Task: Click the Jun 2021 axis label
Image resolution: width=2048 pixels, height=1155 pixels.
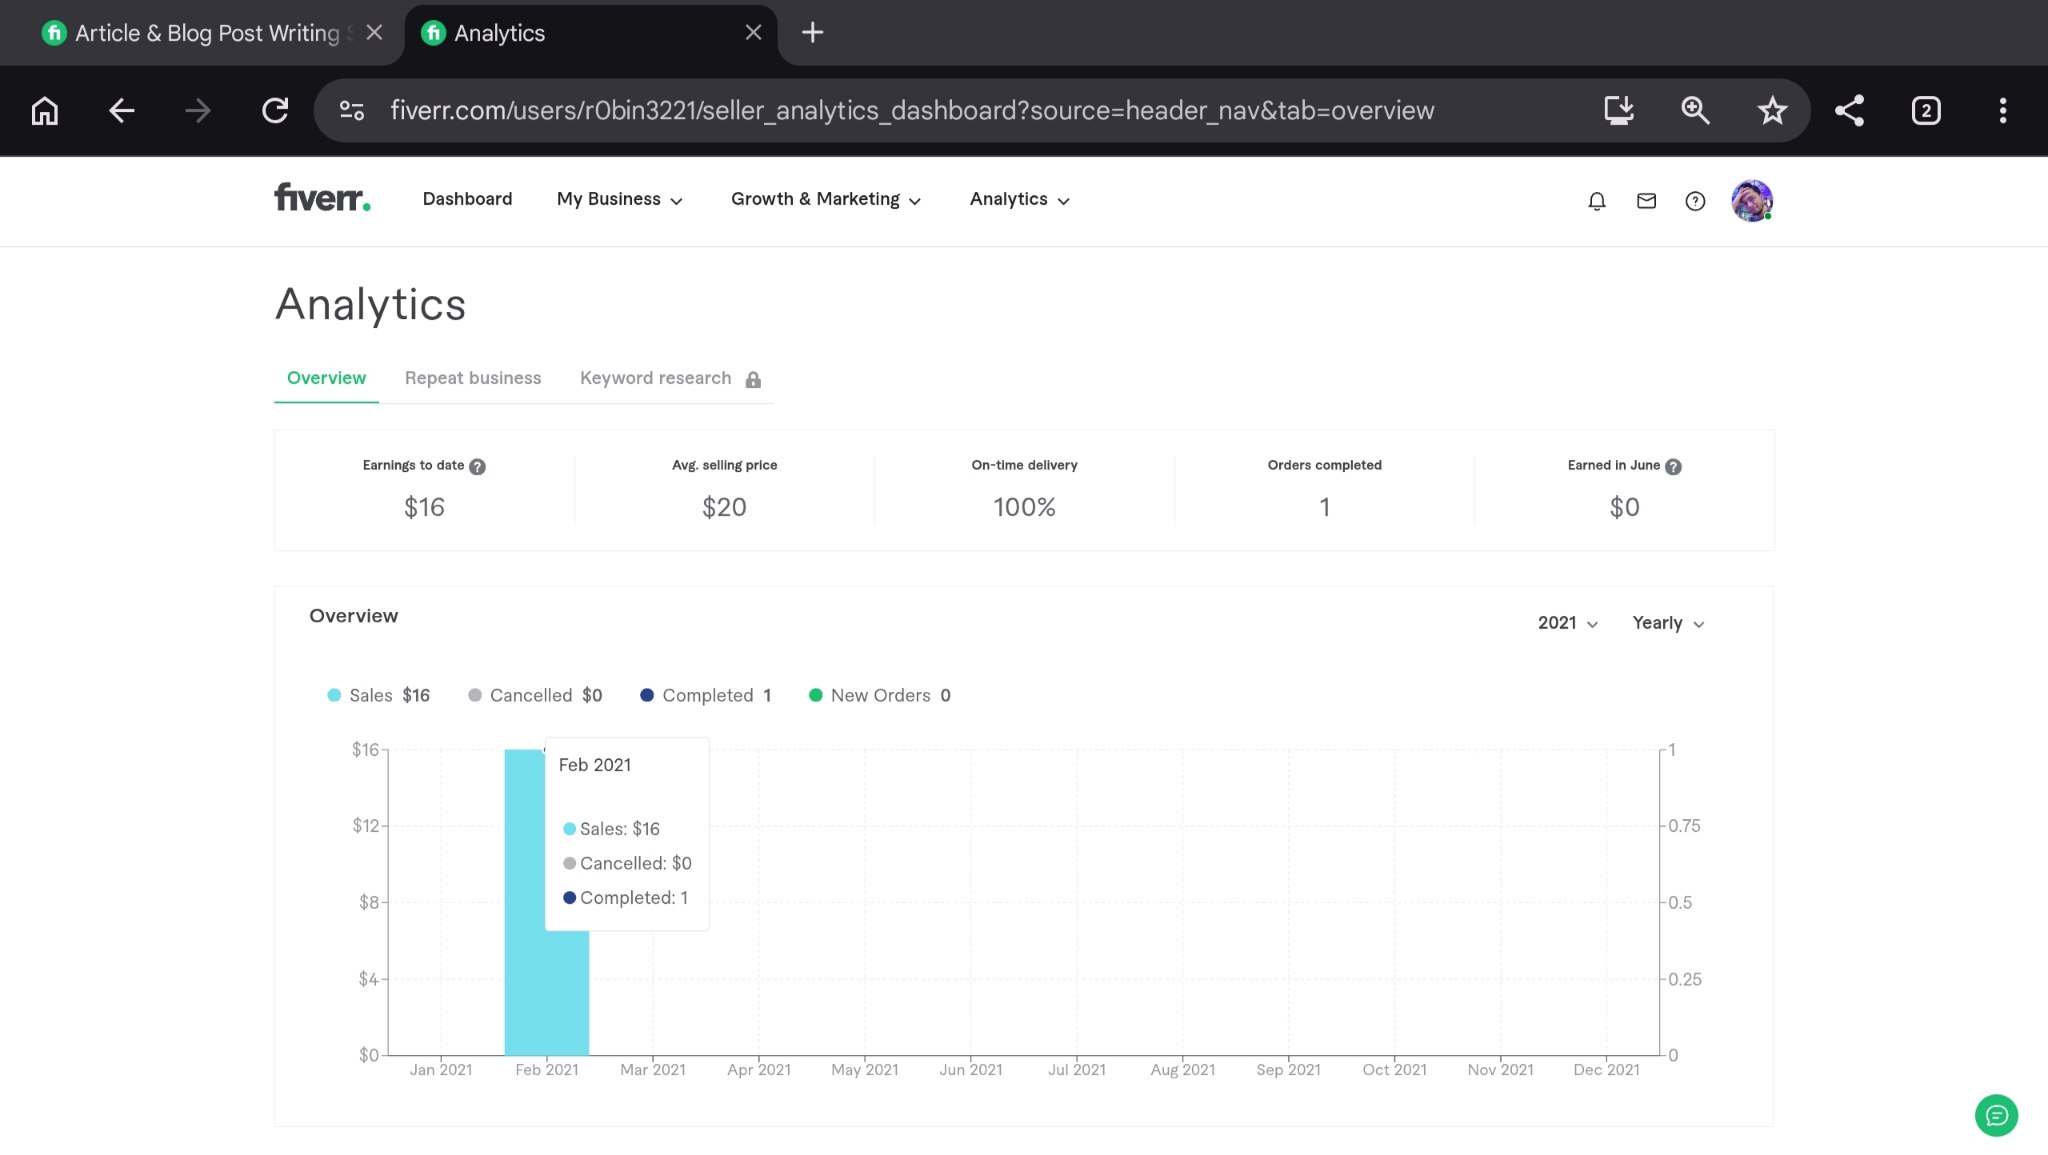Action: tap(971, 1070)
